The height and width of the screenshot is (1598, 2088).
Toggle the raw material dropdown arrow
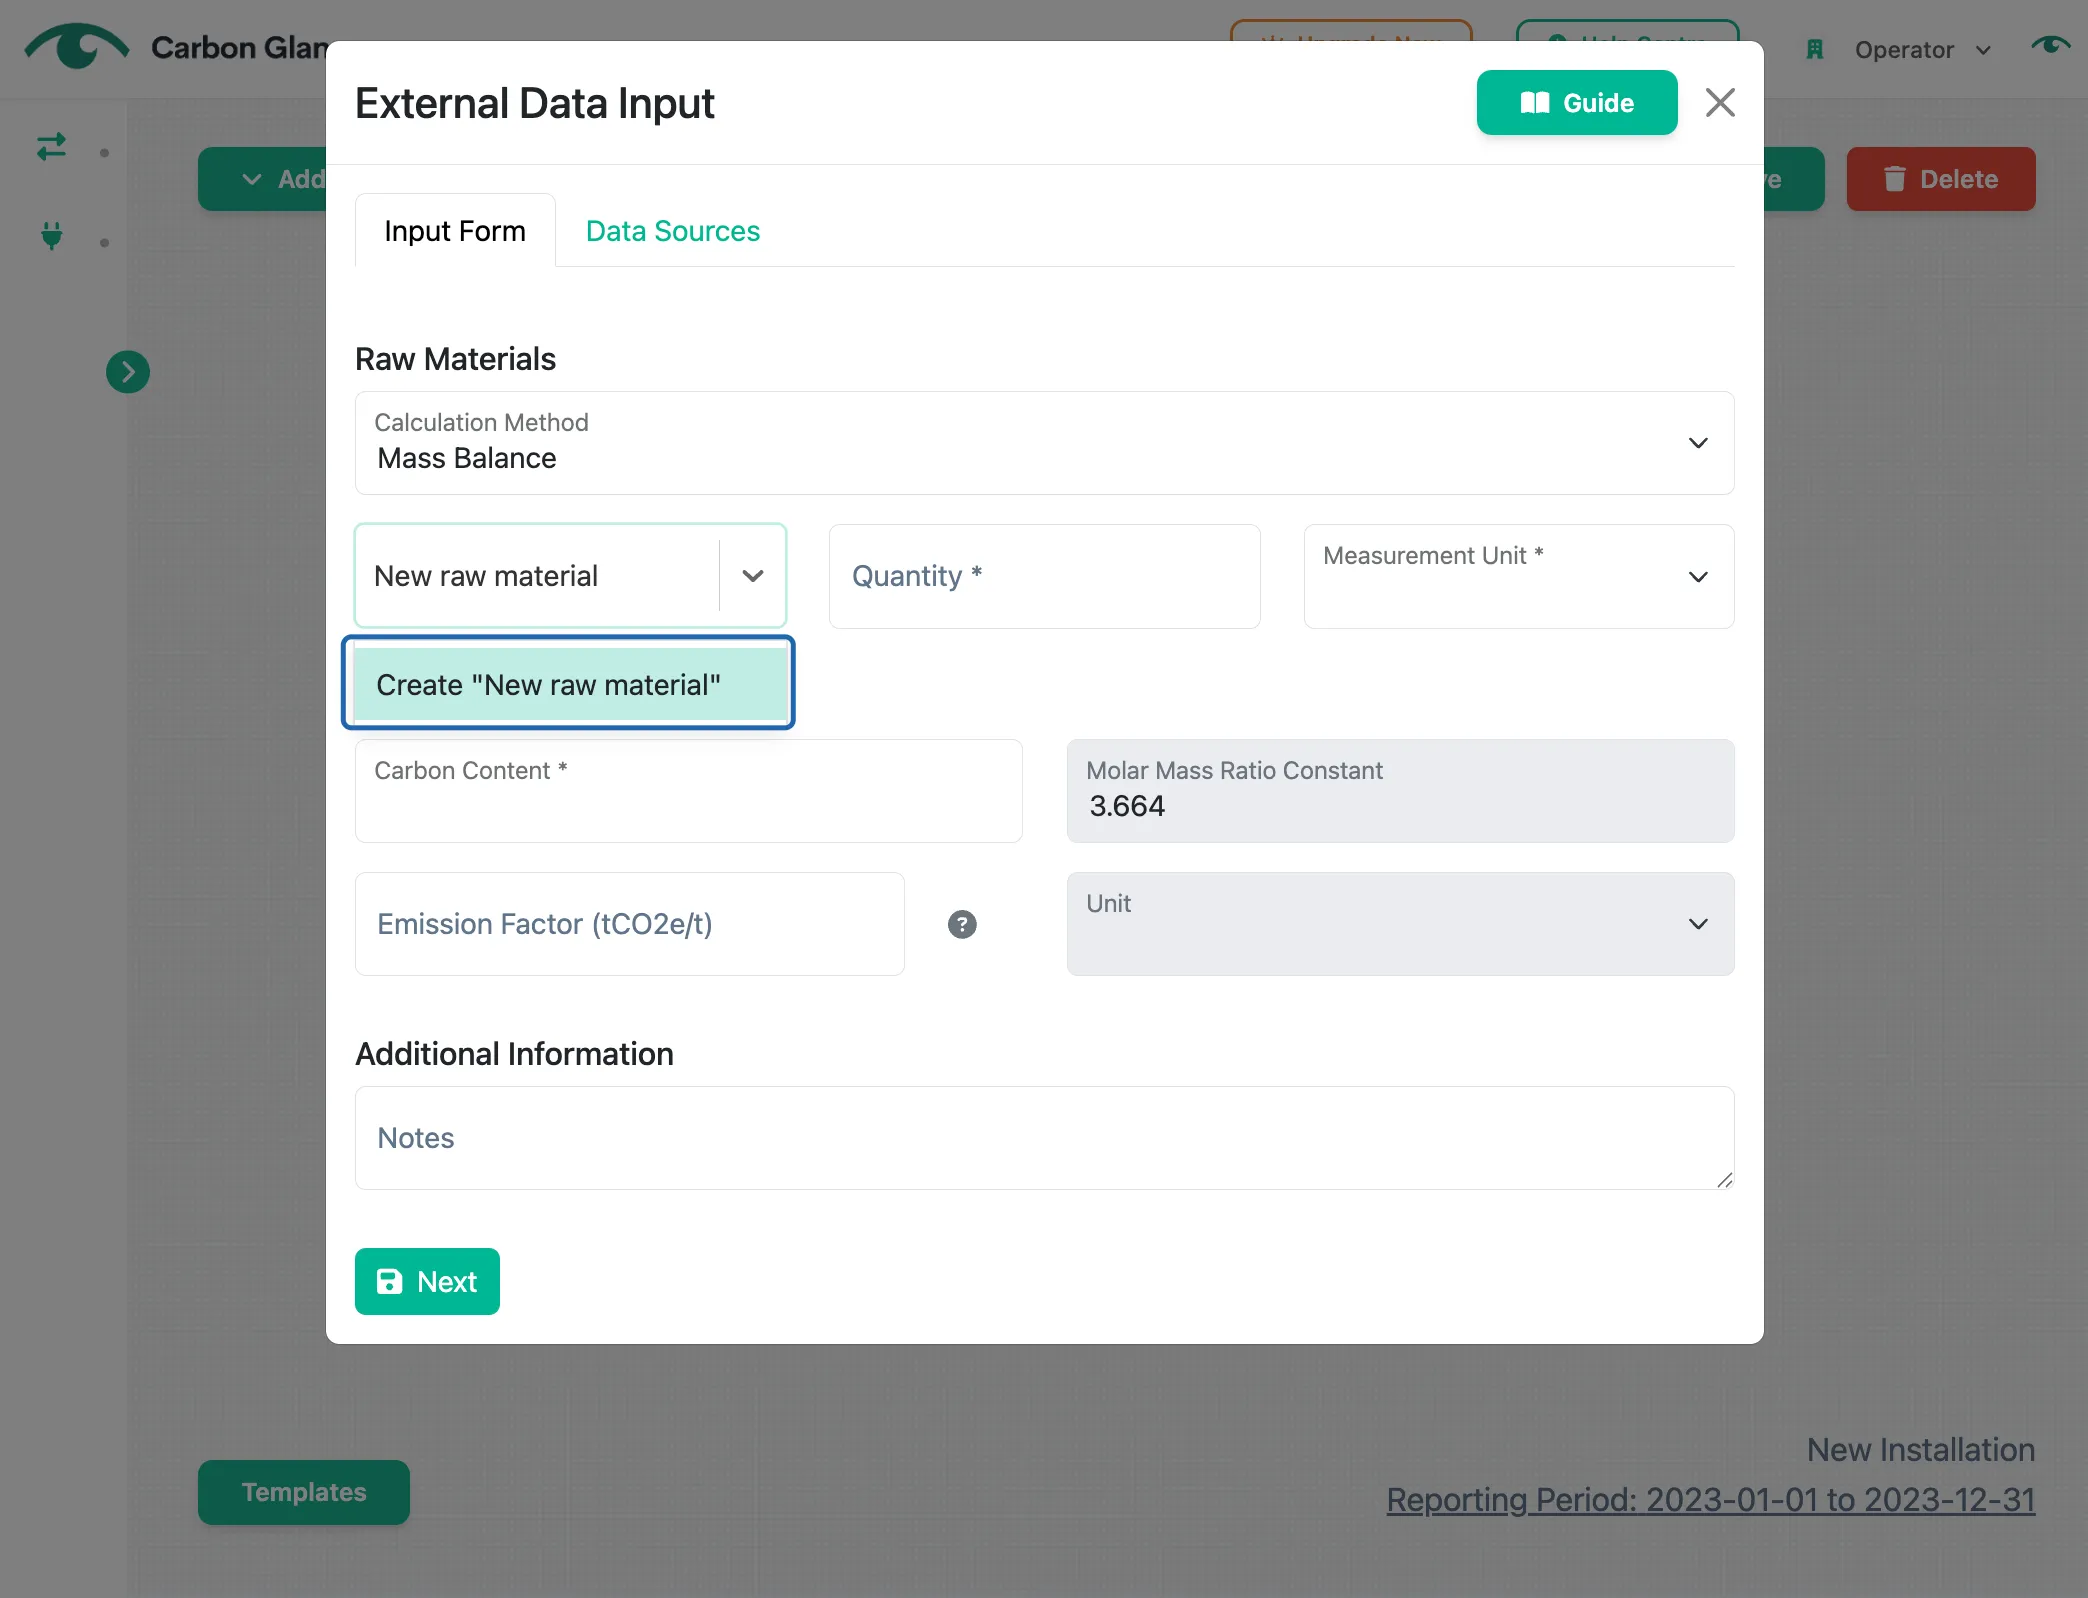tap(753, 576)
